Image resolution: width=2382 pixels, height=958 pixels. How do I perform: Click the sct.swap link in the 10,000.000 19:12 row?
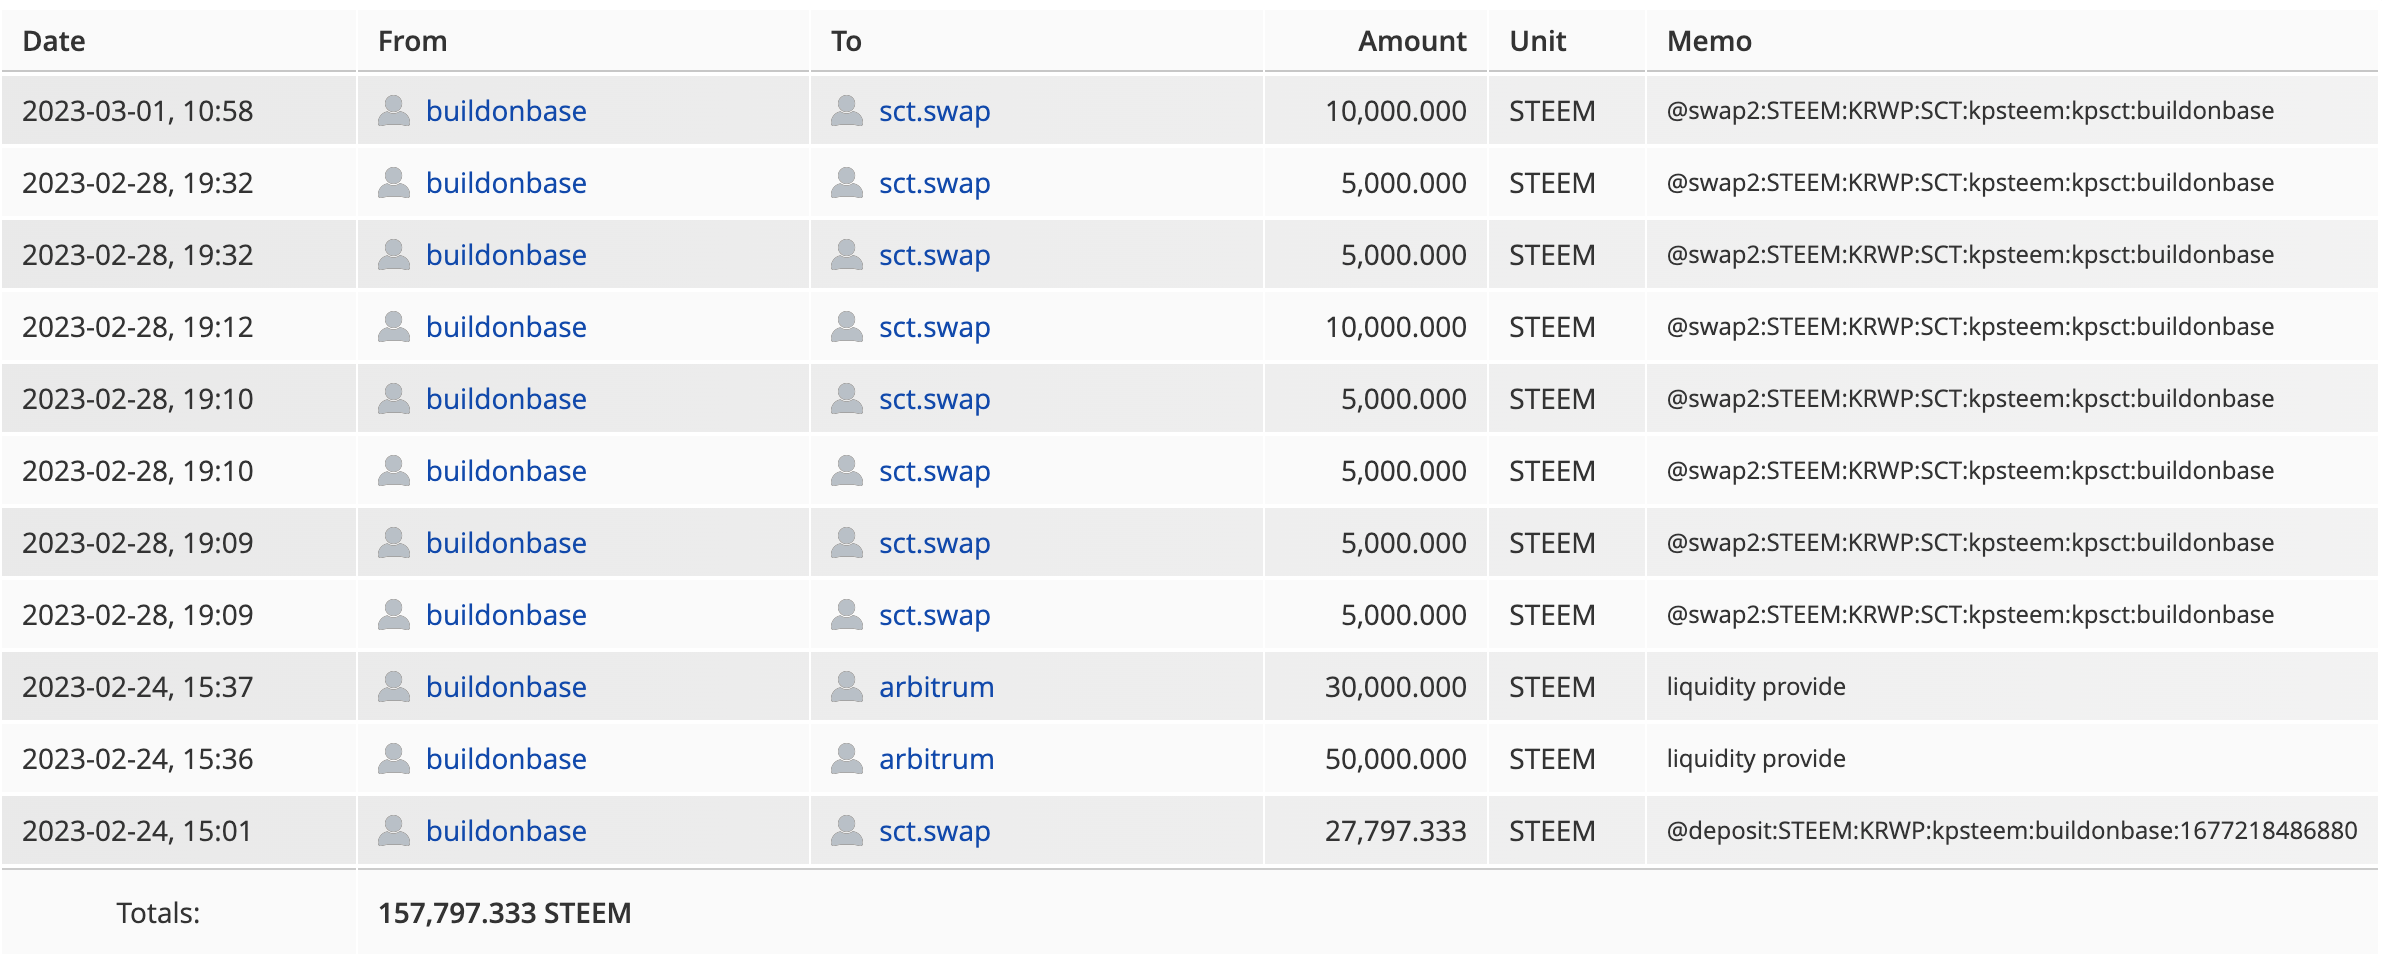(x=934, y=327)
